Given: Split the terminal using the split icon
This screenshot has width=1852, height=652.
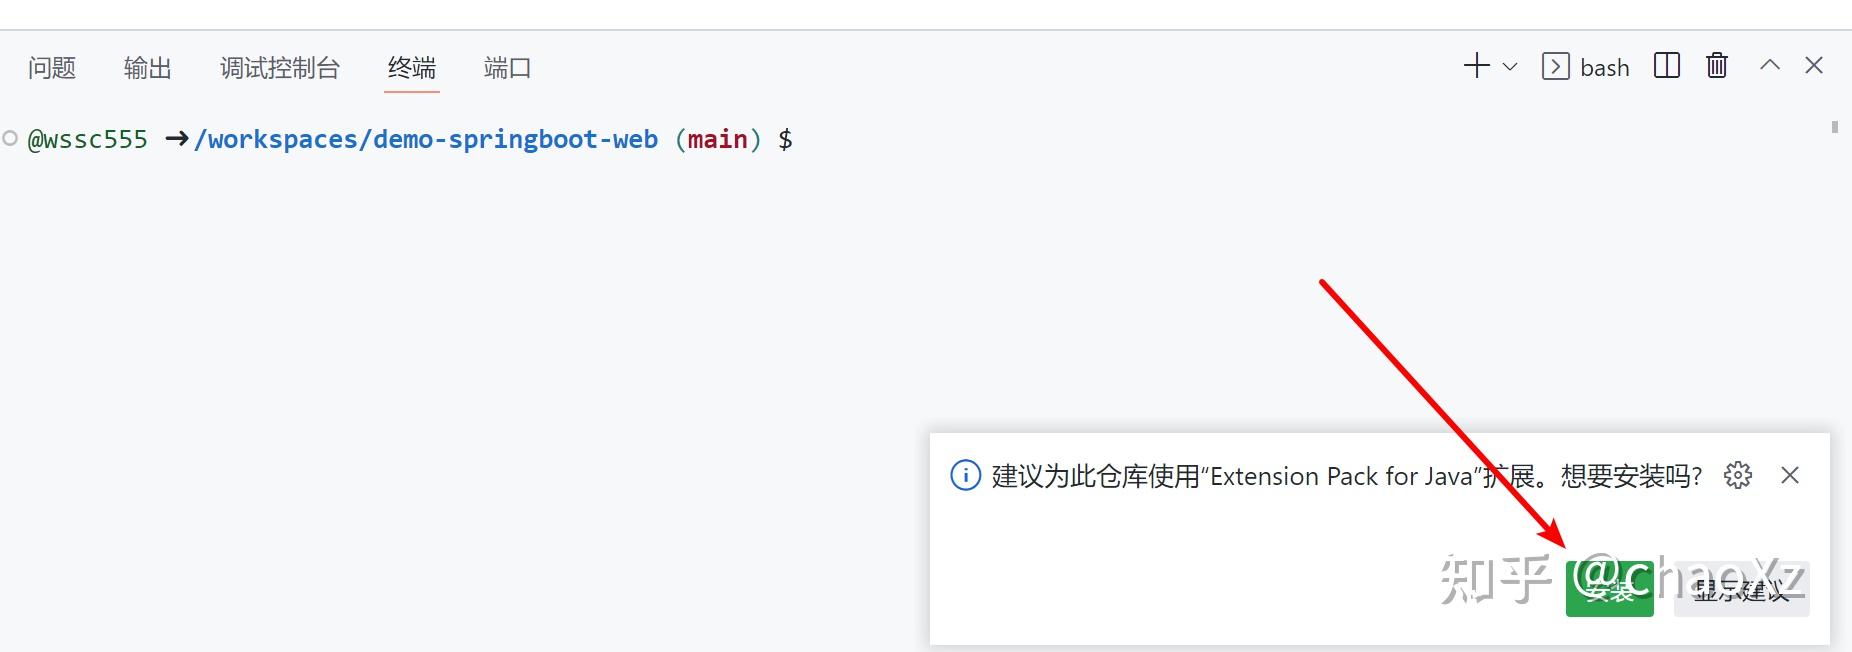Looking at the screenshot, I should click(1666, 66).
